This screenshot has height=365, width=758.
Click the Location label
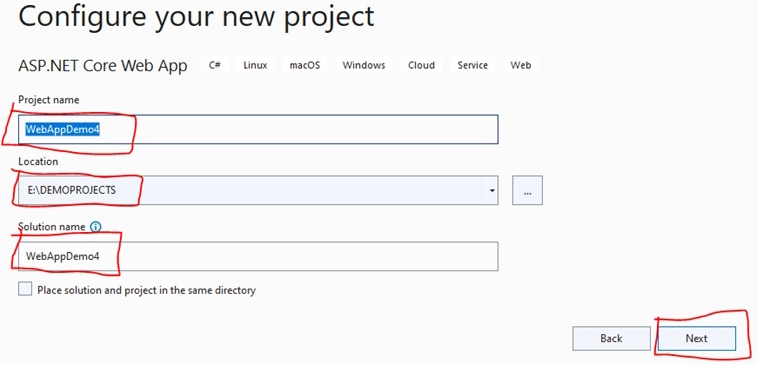coord(38,161)
